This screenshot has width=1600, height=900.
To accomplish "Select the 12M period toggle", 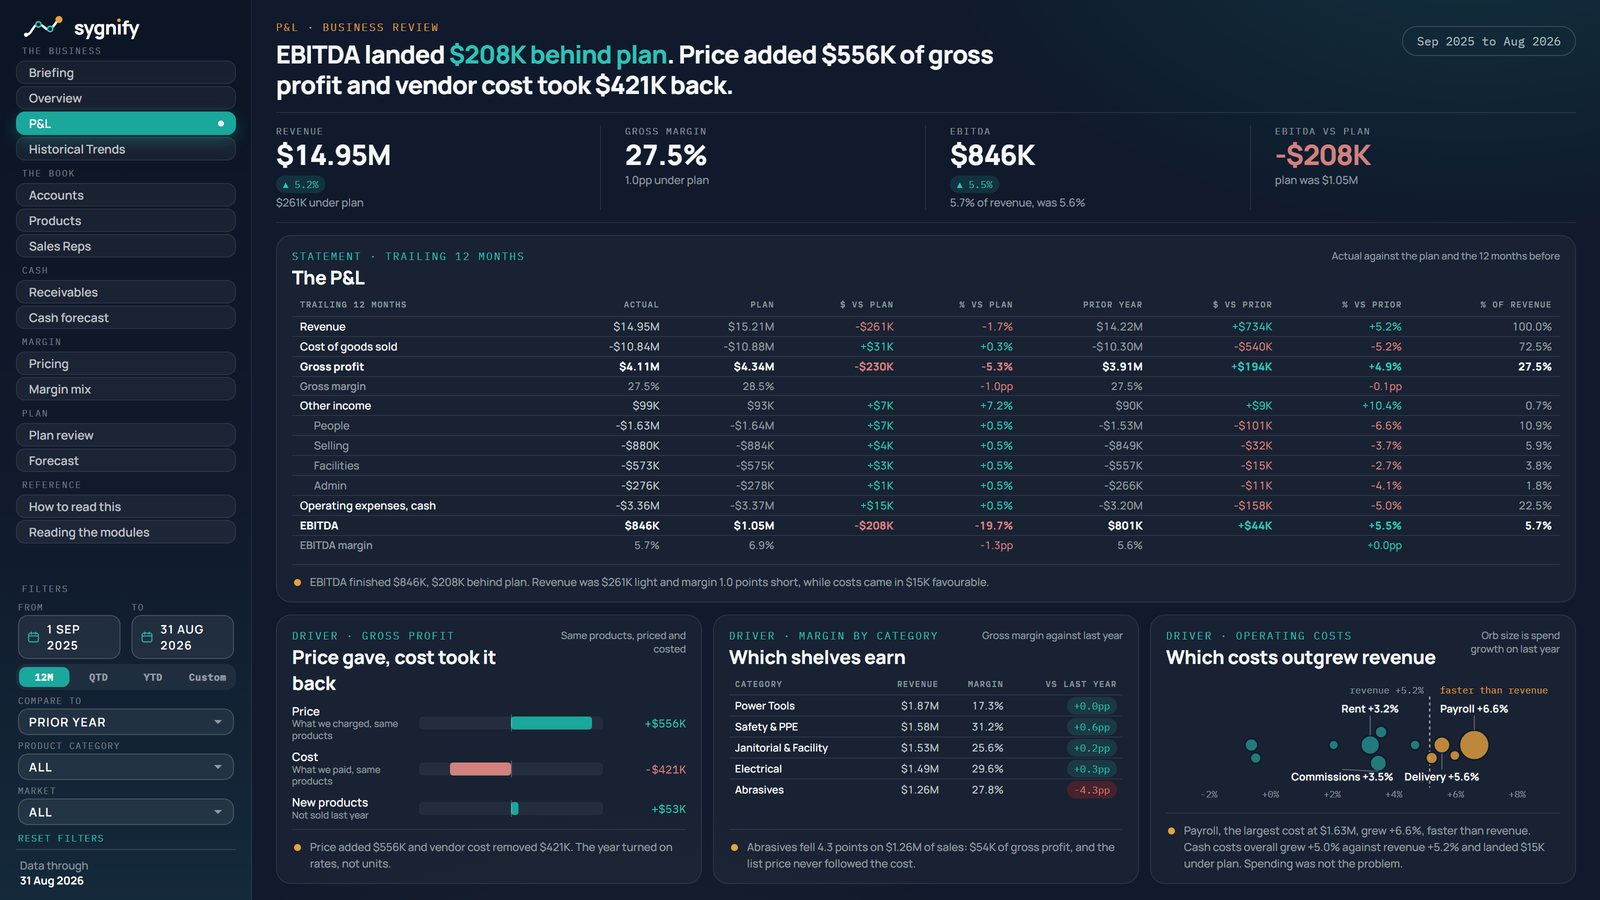I will pyautogui.click(x=44, y=677).
